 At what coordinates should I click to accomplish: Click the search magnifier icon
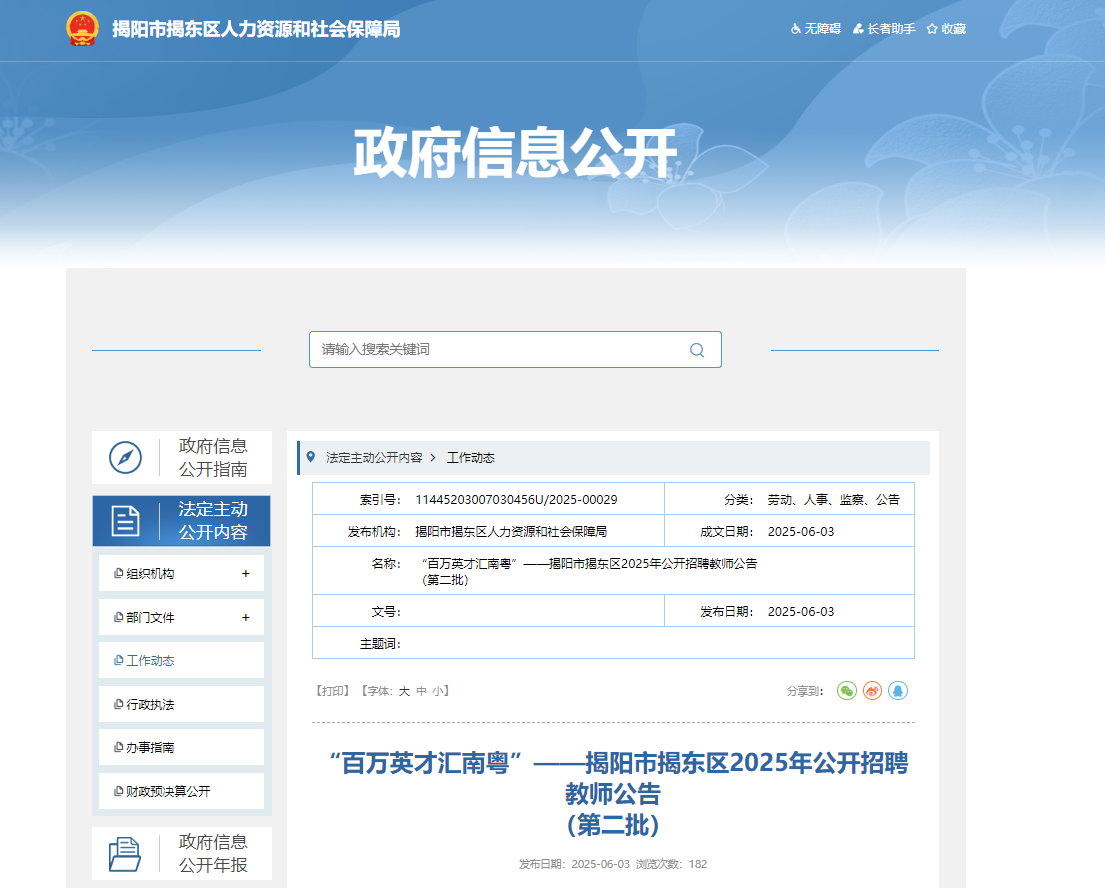697,350
